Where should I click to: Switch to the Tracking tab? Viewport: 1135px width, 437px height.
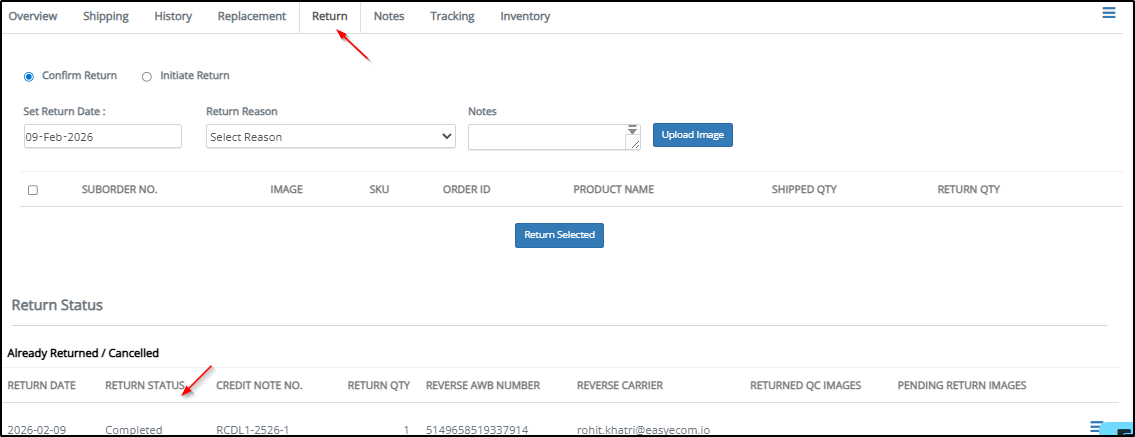coord(452,17)
